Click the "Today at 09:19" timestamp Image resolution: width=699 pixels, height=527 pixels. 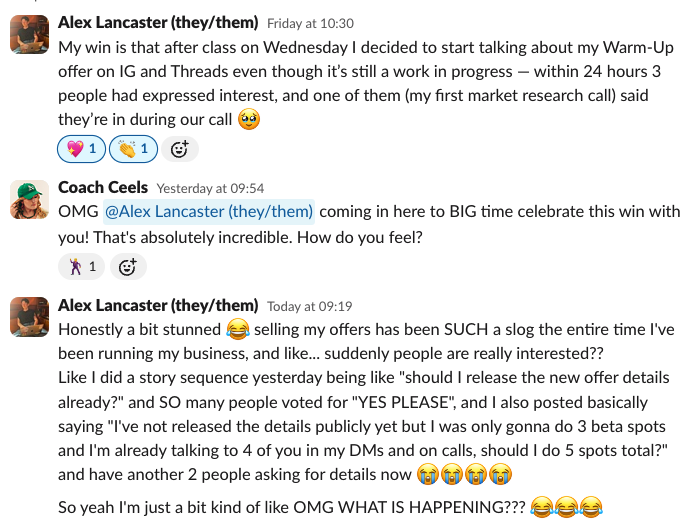(x=309, y=306)
